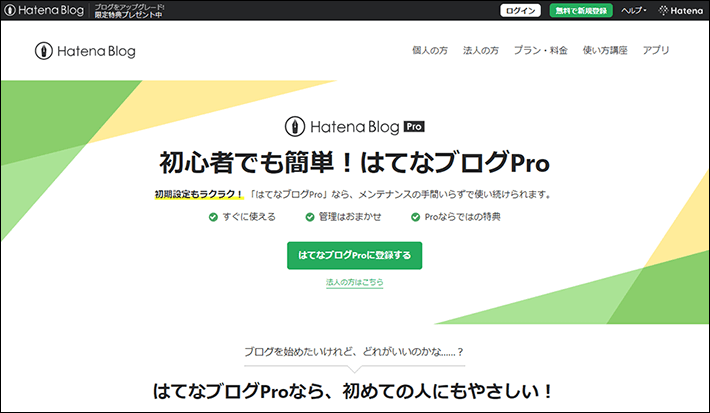Click the green 無料で新規登録 button

point(581,10)
